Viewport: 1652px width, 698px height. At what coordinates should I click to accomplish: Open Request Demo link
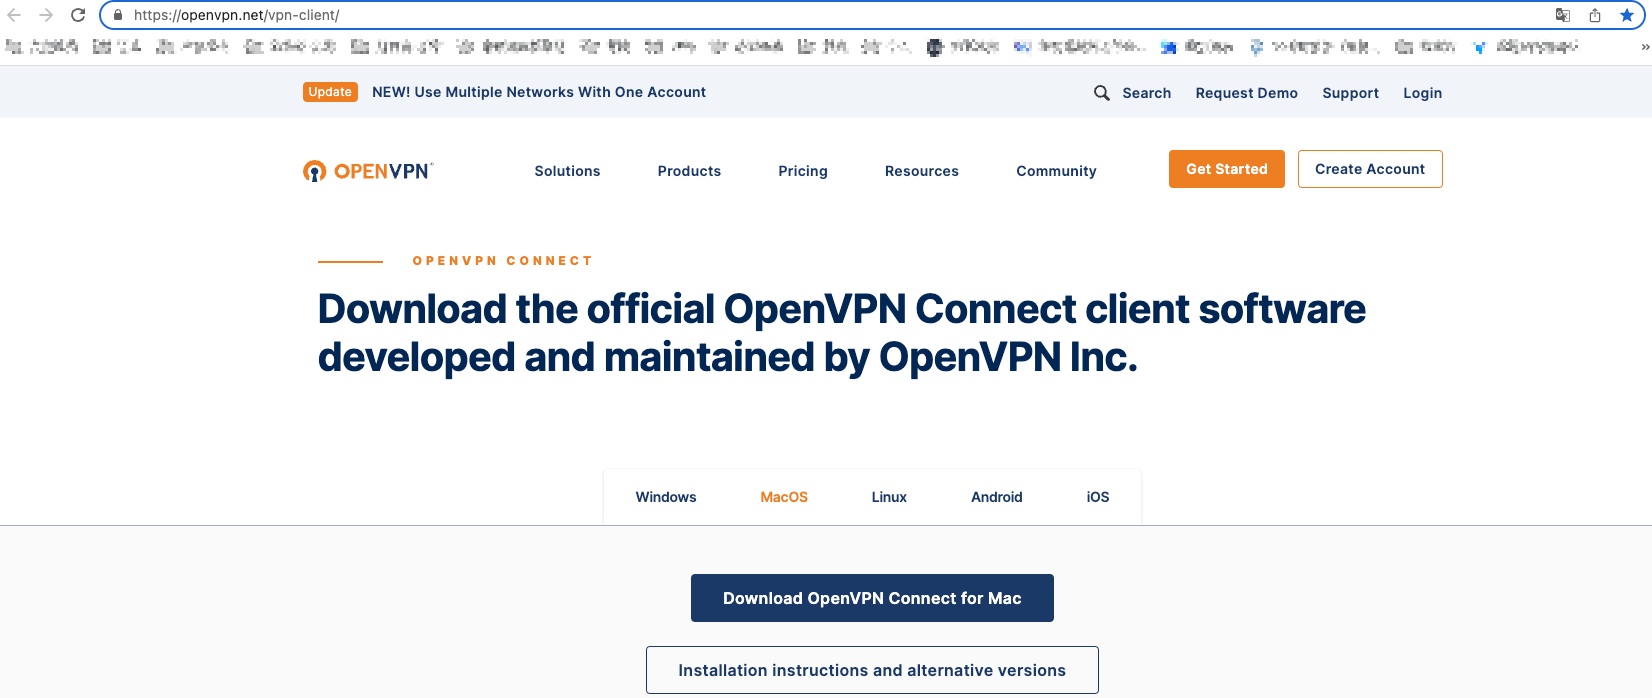point(1247,93)
